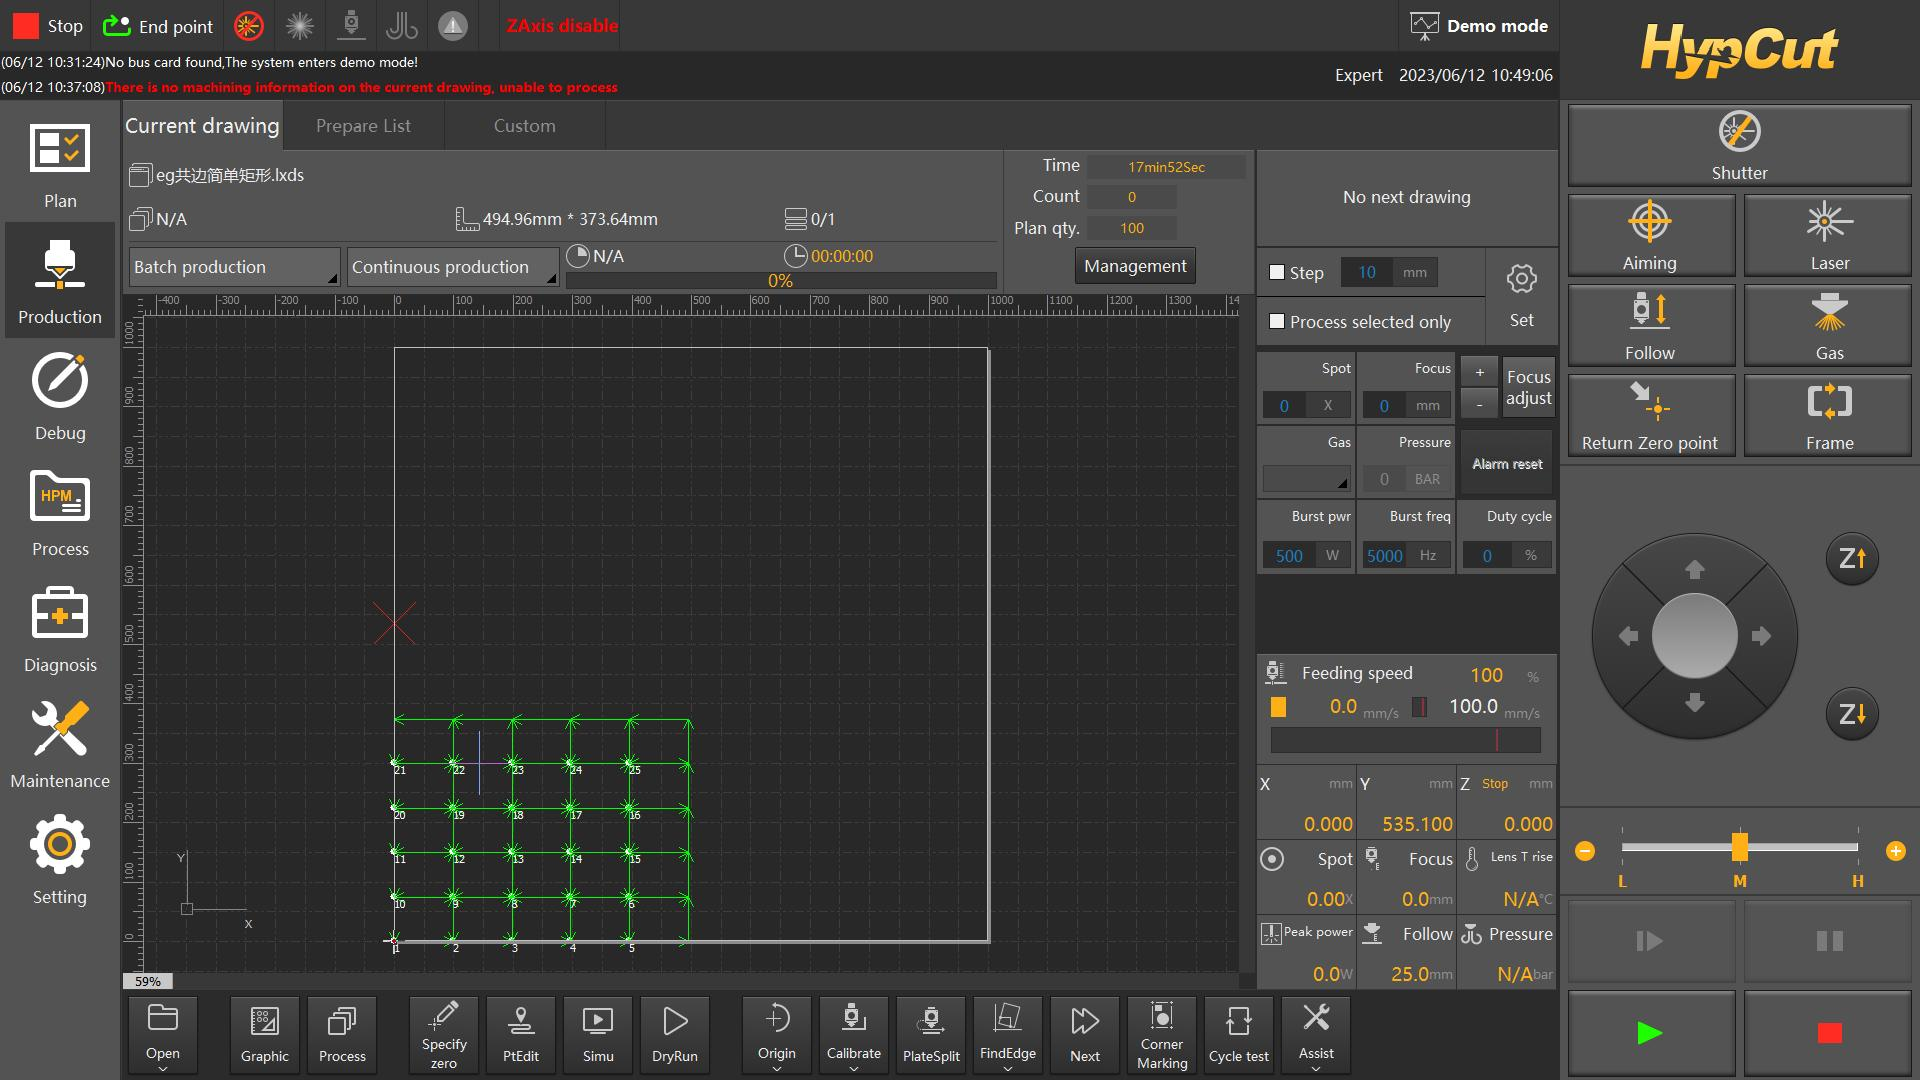
Task: Click the Gas nozzle button
Action: pyautogui.click(x=1828, y=326)
